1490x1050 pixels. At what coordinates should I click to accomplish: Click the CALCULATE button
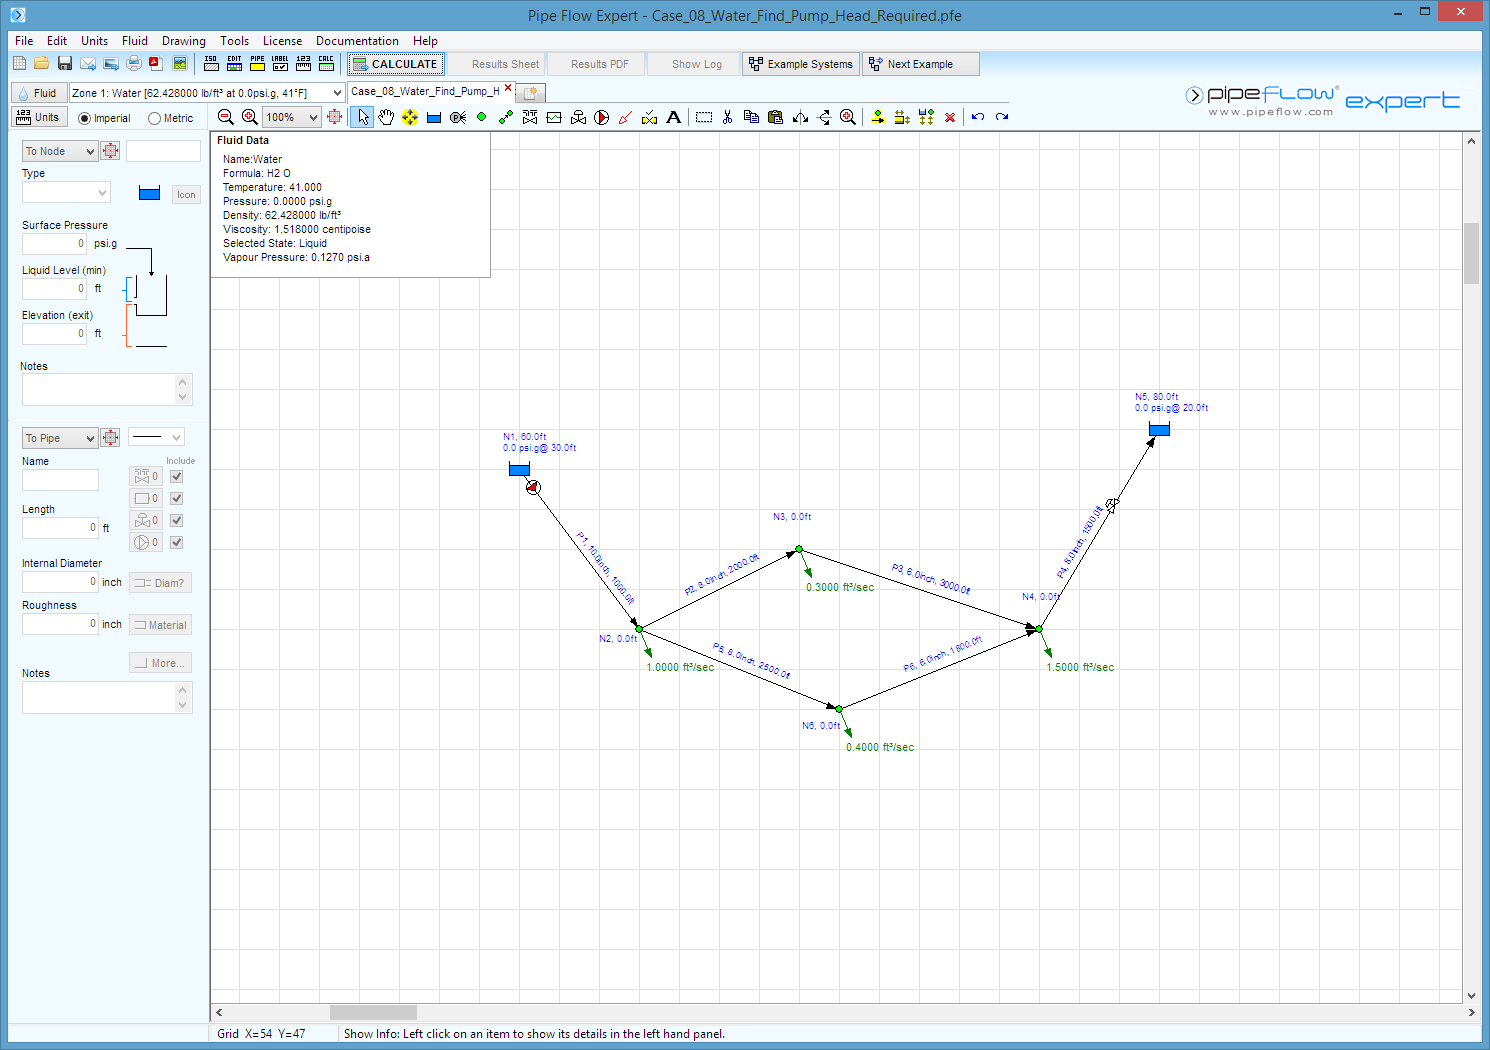coord(395,64)
